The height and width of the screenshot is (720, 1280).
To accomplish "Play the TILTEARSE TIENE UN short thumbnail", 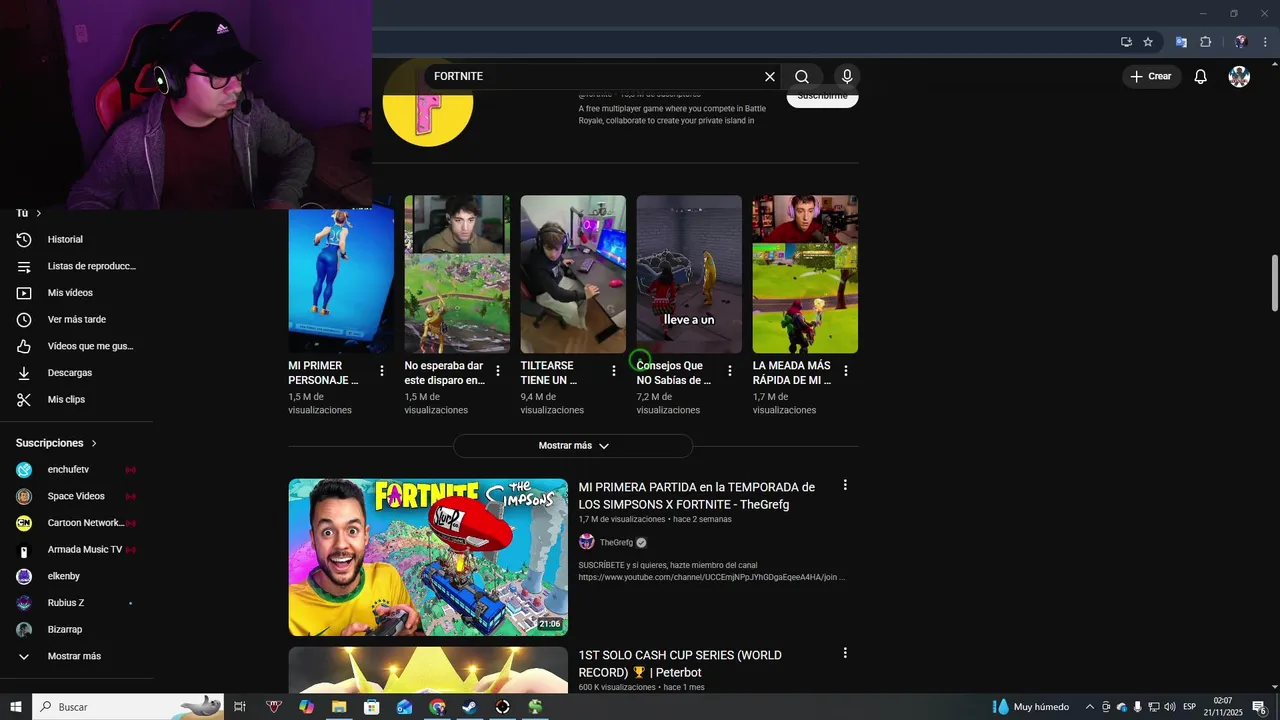I will click(x=573, y=274).
